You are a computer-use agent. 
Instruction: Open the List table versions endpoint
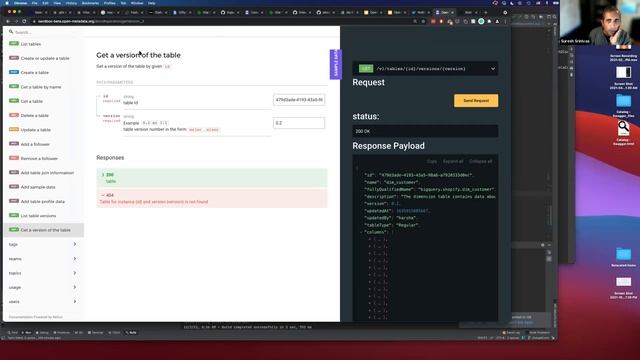43,216
